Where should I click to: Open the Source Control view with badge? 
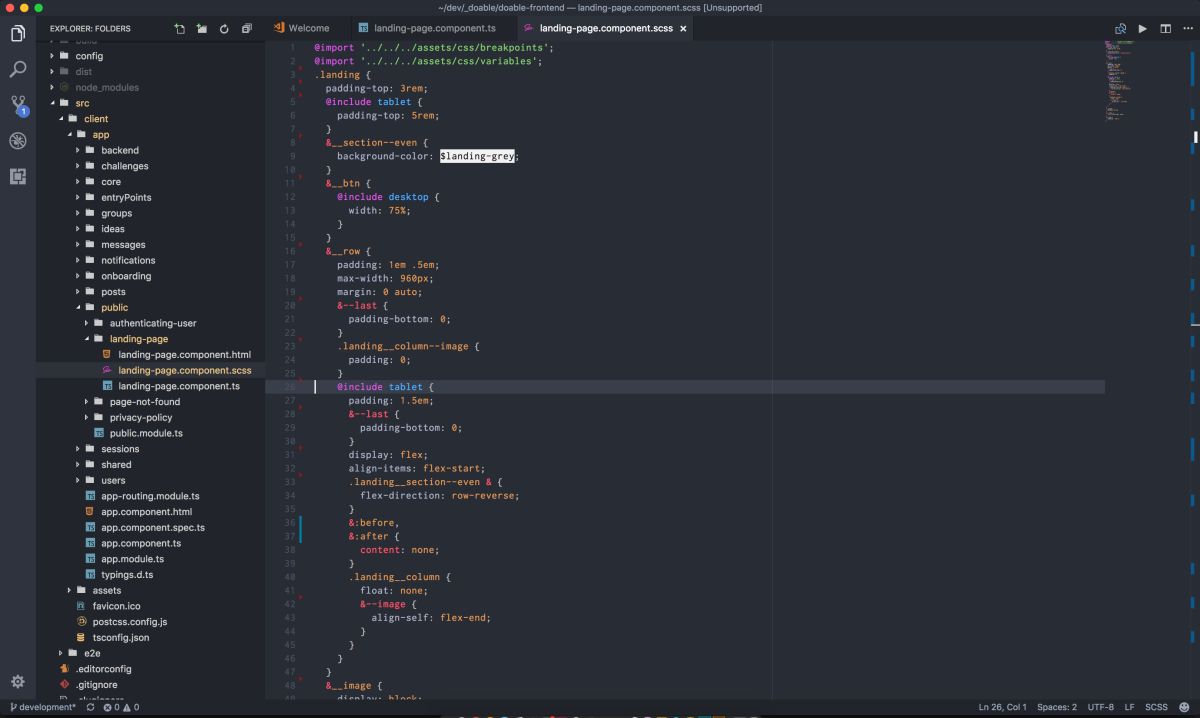(x=18, y=104)
